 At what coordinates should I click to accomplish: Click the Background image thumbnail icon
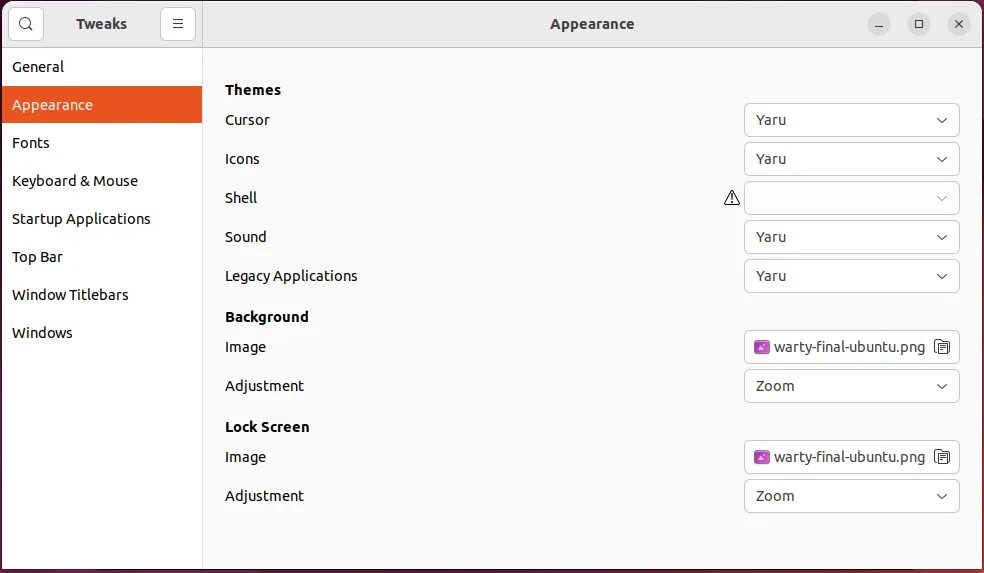point(762,347)
